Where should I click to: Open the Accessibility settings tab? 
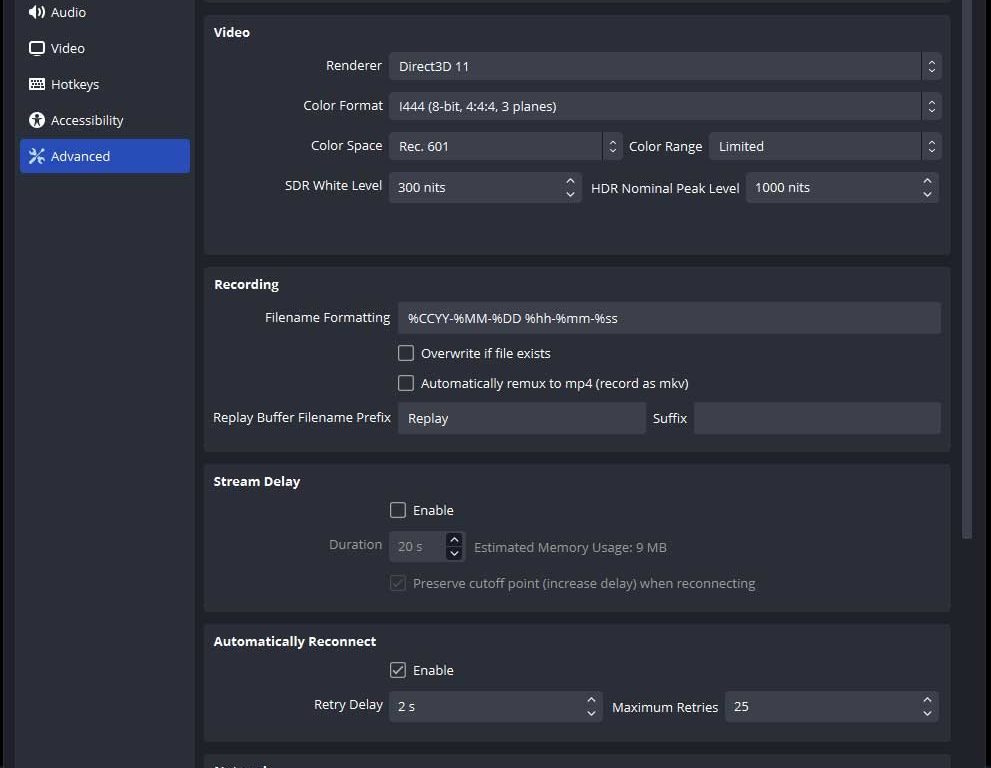point(87,120)
